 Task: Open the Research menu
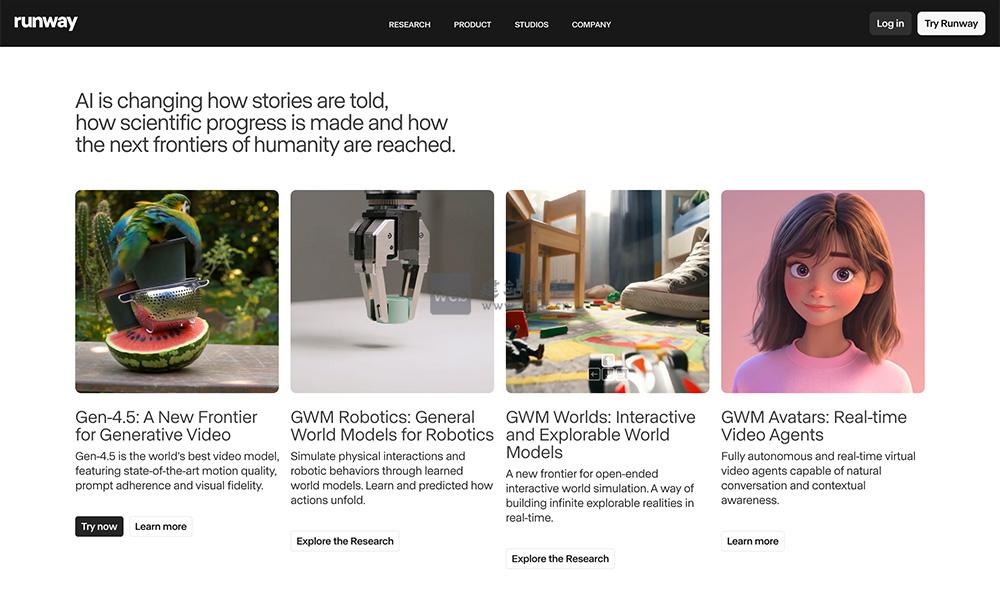[409, 24]
